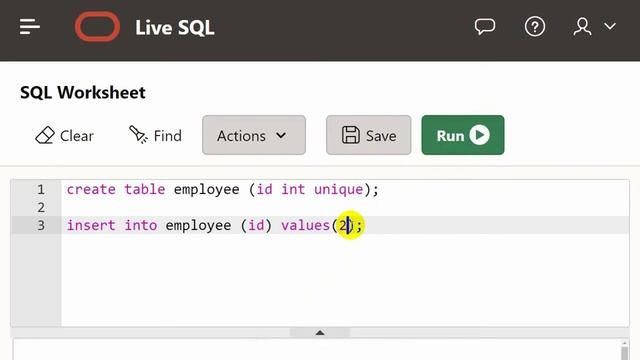Open the user account icon
The width and height of the screenshot is (640, 360).
[x=582, y=27]
